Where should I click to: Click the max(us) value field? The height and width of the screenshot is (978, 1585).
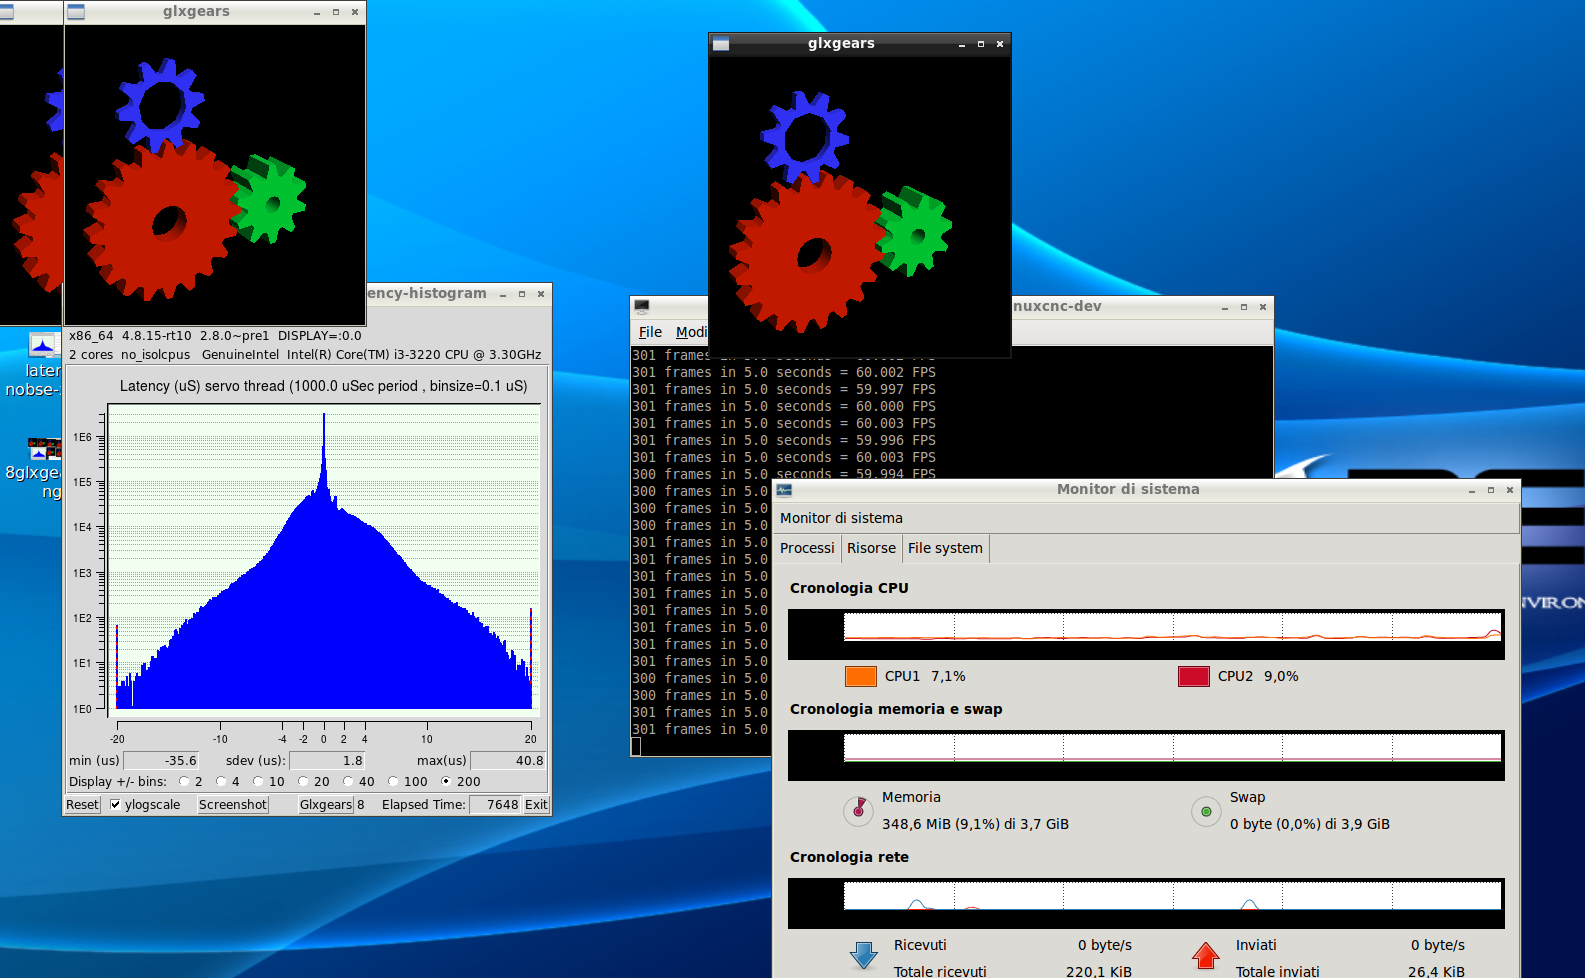coord(509,761)
